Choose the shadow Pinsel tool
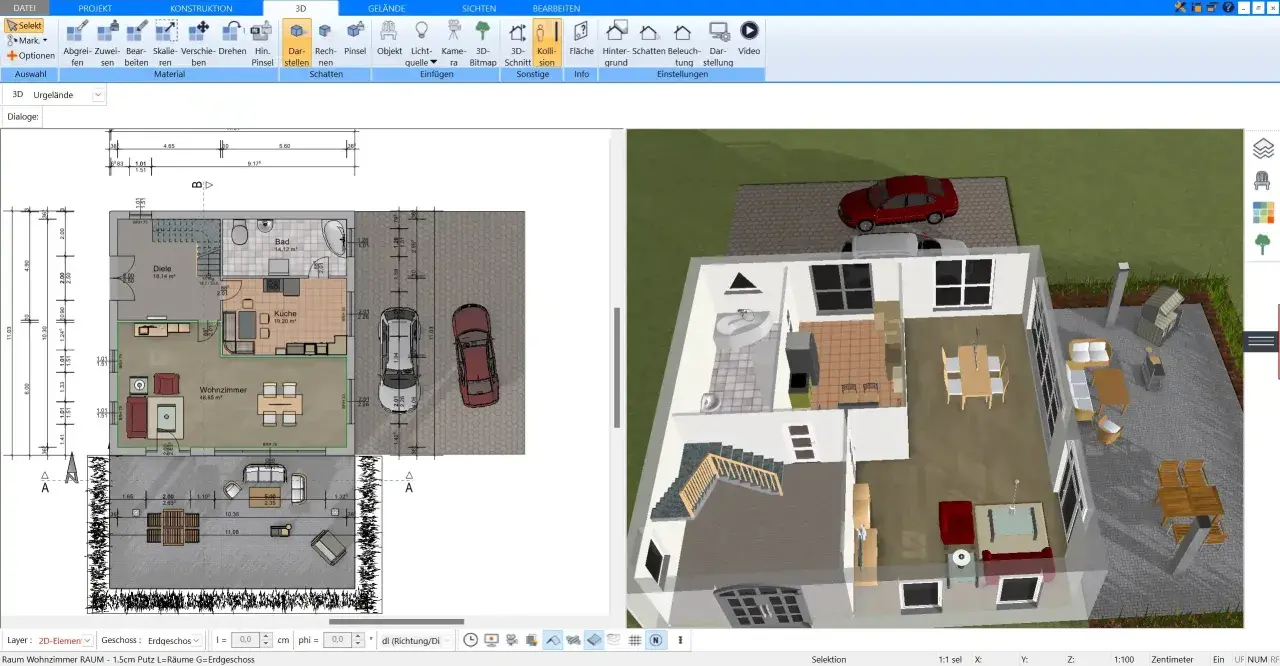The height and width of the screenshot is (666, 1280). 355,37
